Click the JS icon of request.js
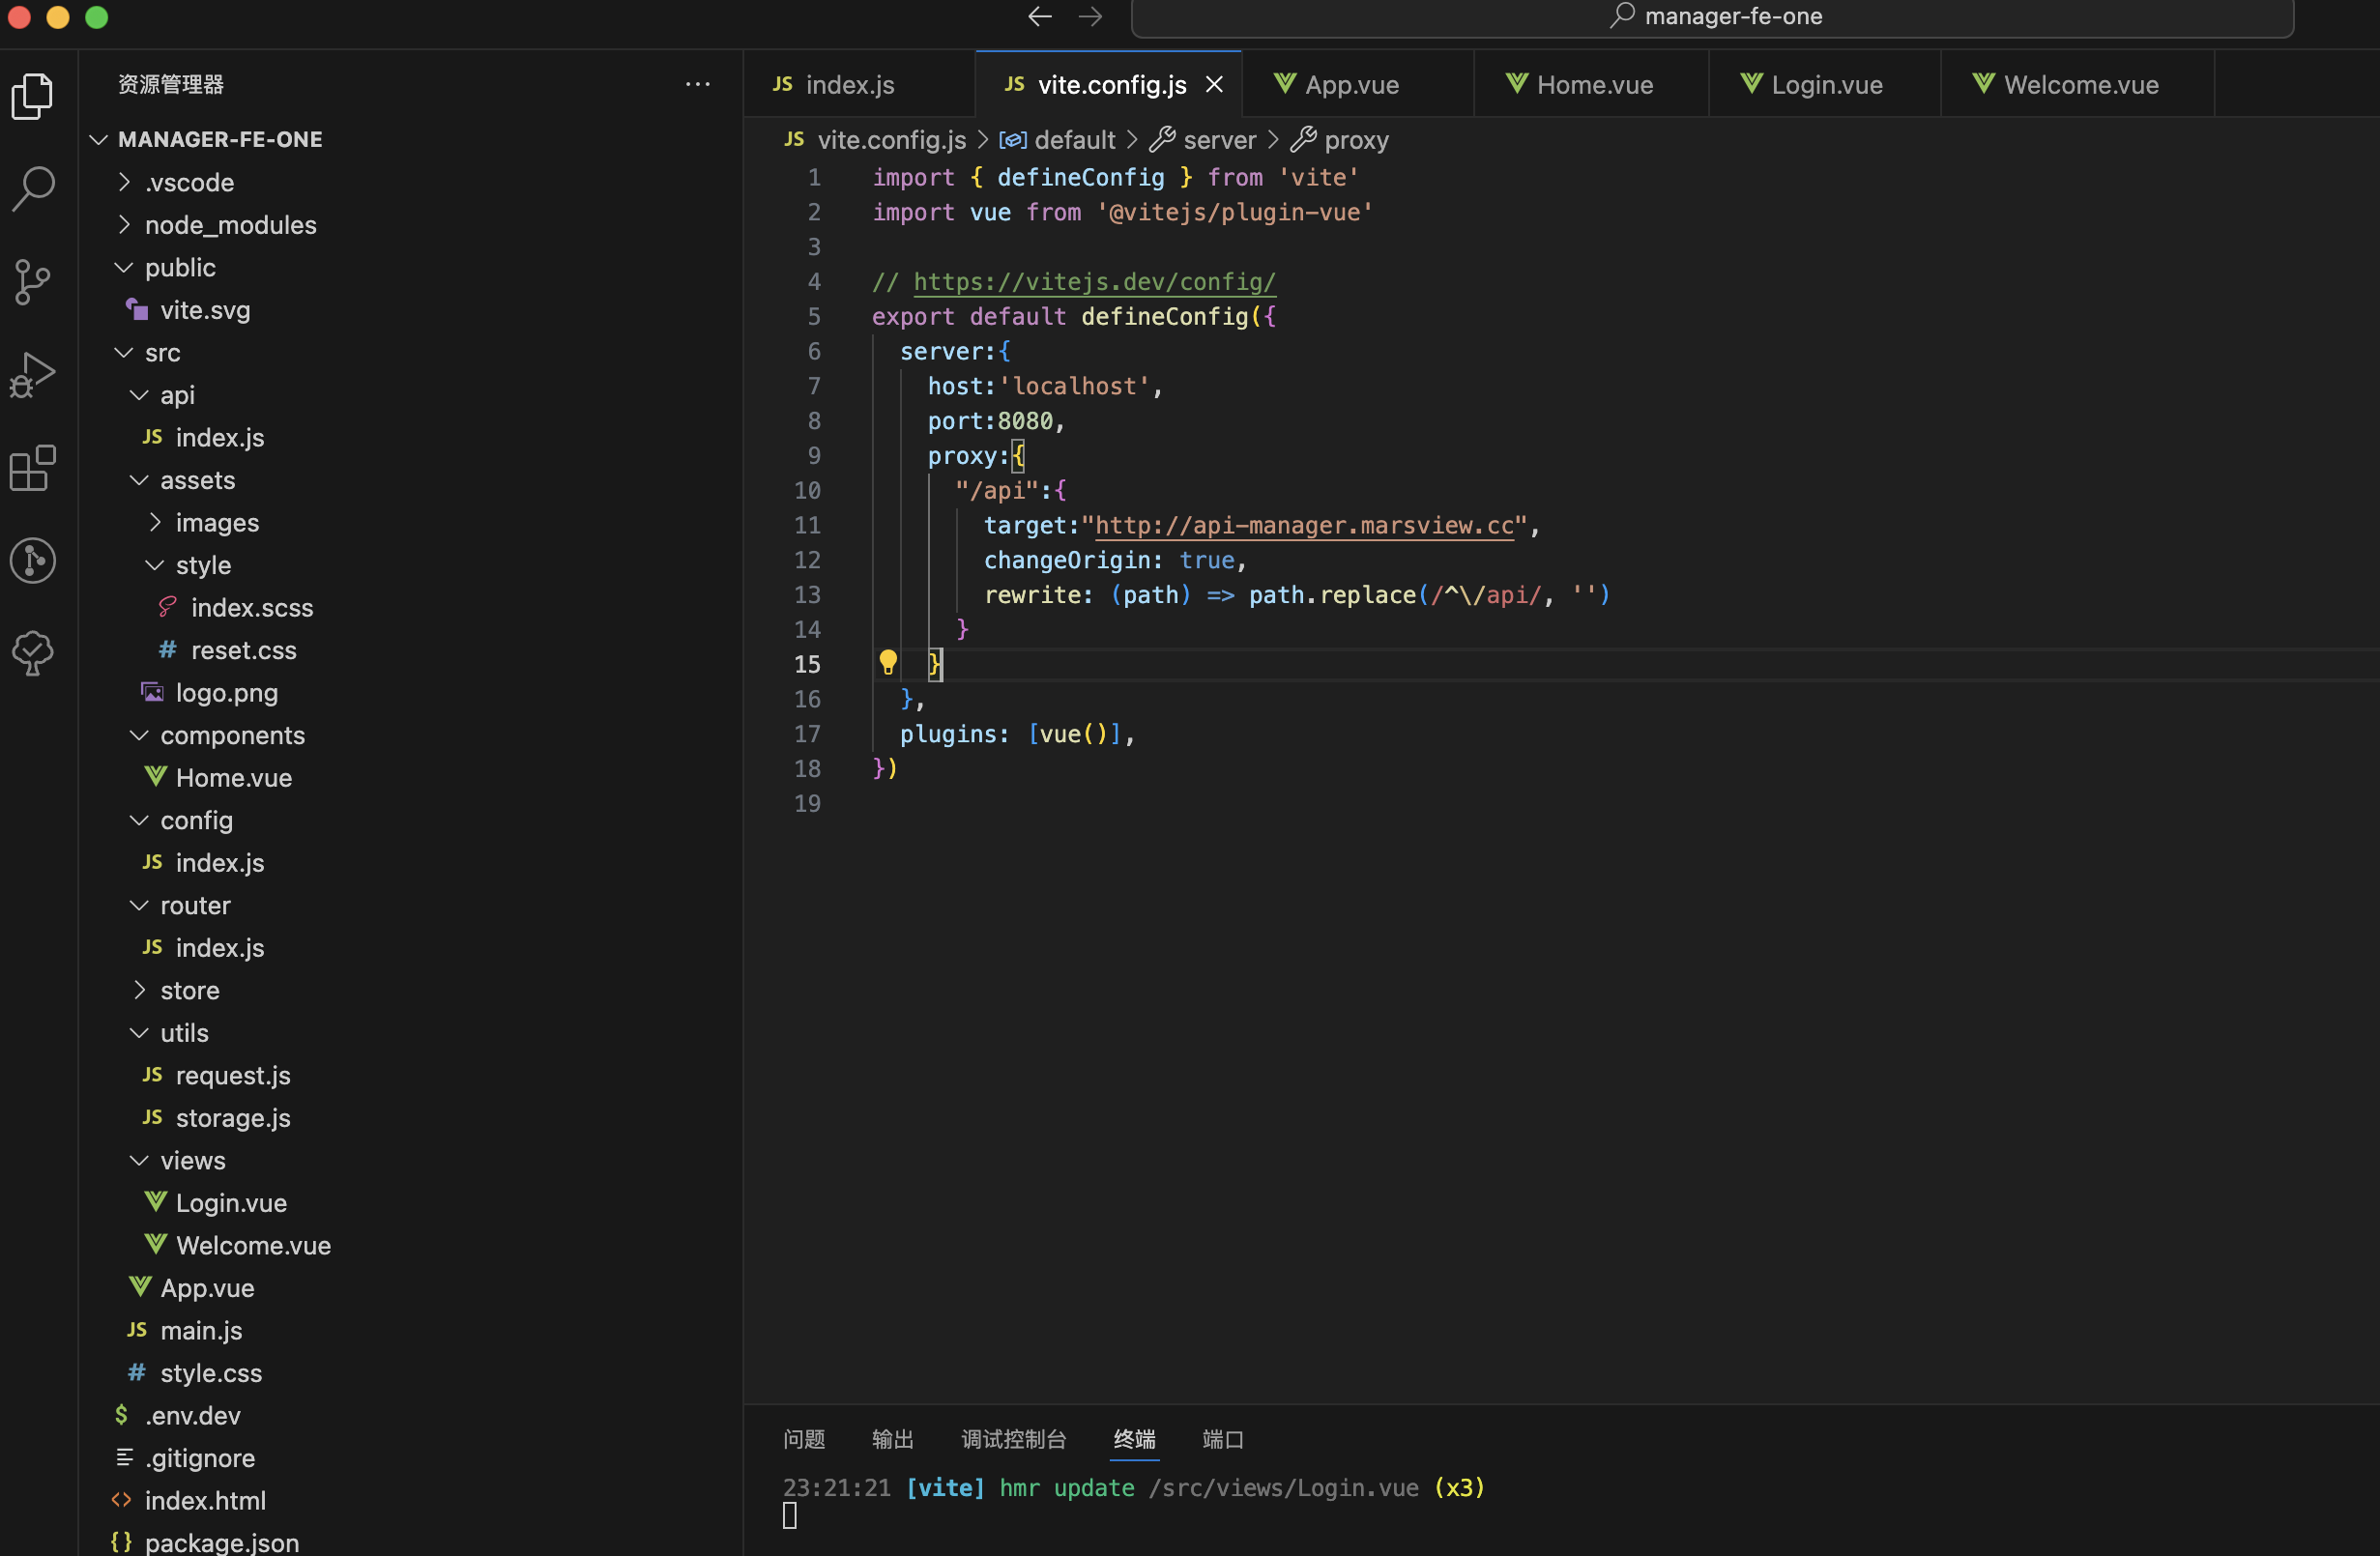 click(x=152, y=1075)
